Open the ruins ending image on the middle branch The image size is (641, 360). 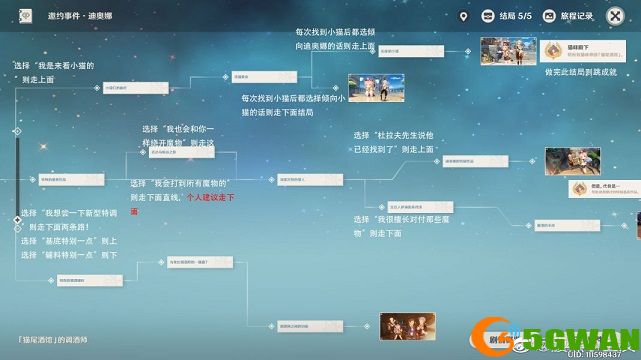573,161
